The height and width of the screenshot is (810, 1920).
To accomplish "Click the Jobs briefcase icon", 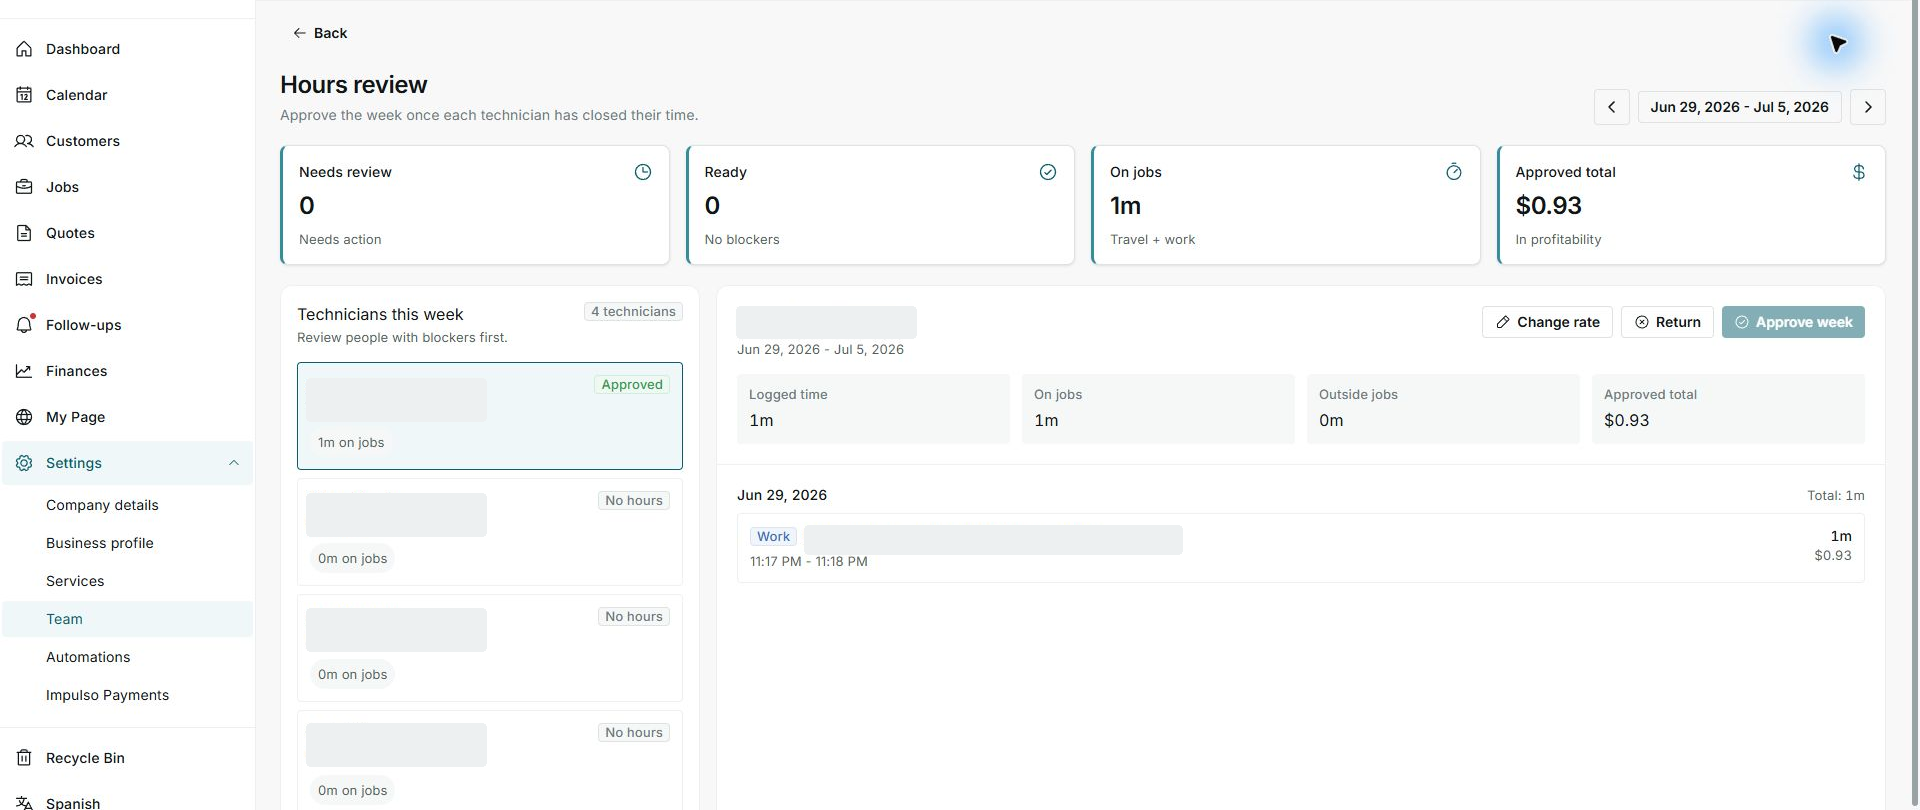I will (x=24, y=187).
